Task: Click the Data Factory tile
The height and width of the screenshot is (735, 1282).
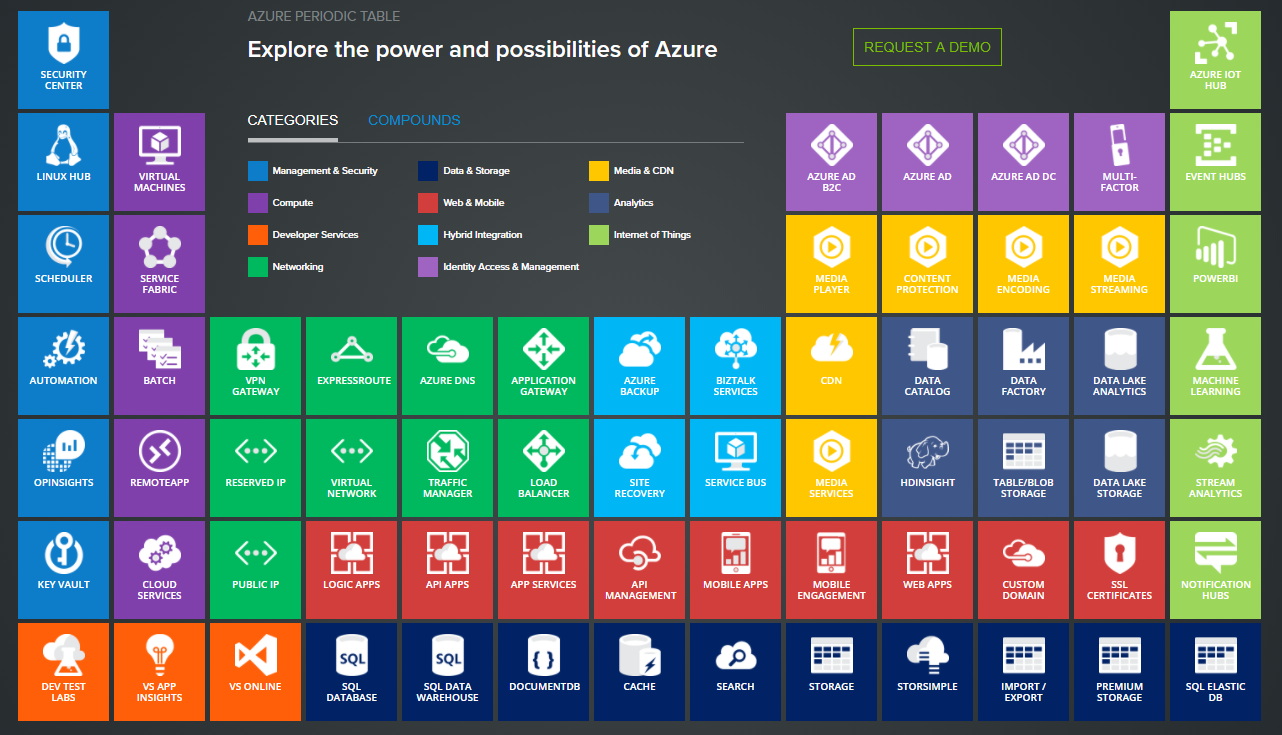Action: coord(1023,365)
